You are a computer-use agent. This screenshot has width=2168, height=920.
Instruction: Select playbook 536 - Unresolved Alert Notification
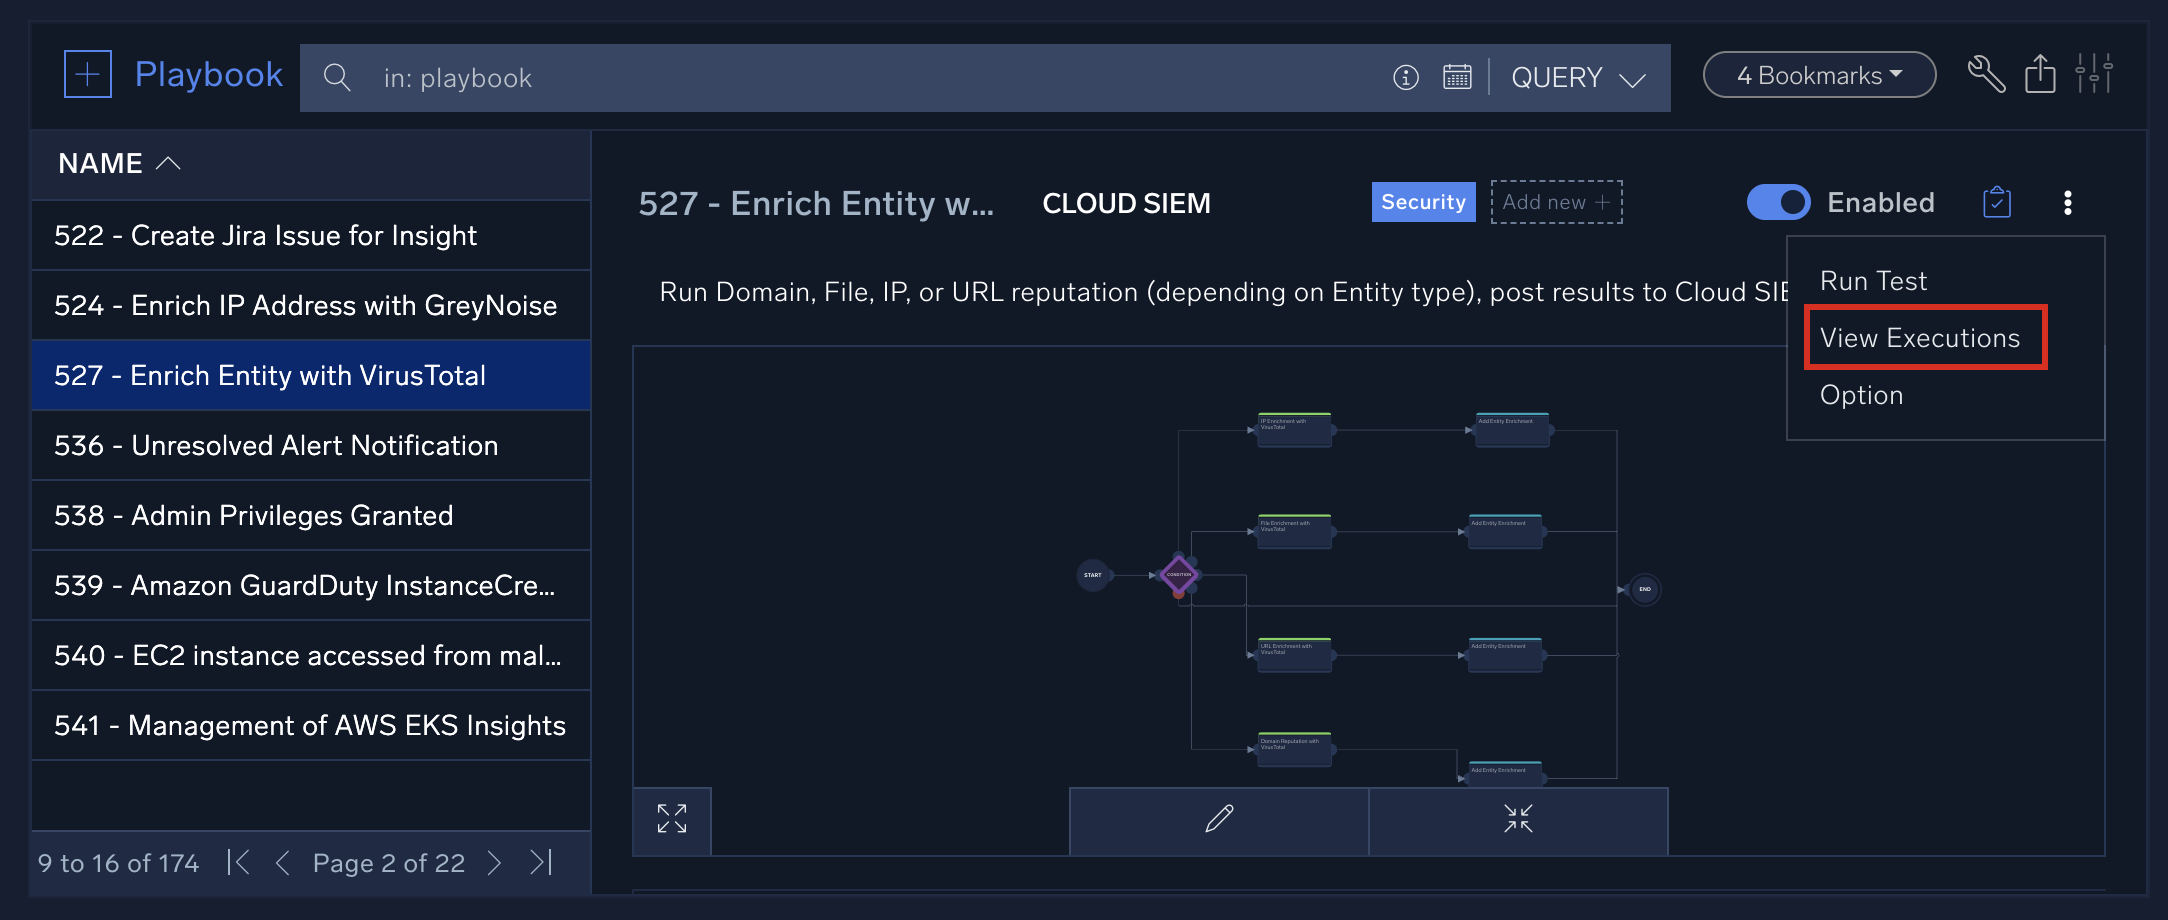pyautogui.click(x=276, y=445)
